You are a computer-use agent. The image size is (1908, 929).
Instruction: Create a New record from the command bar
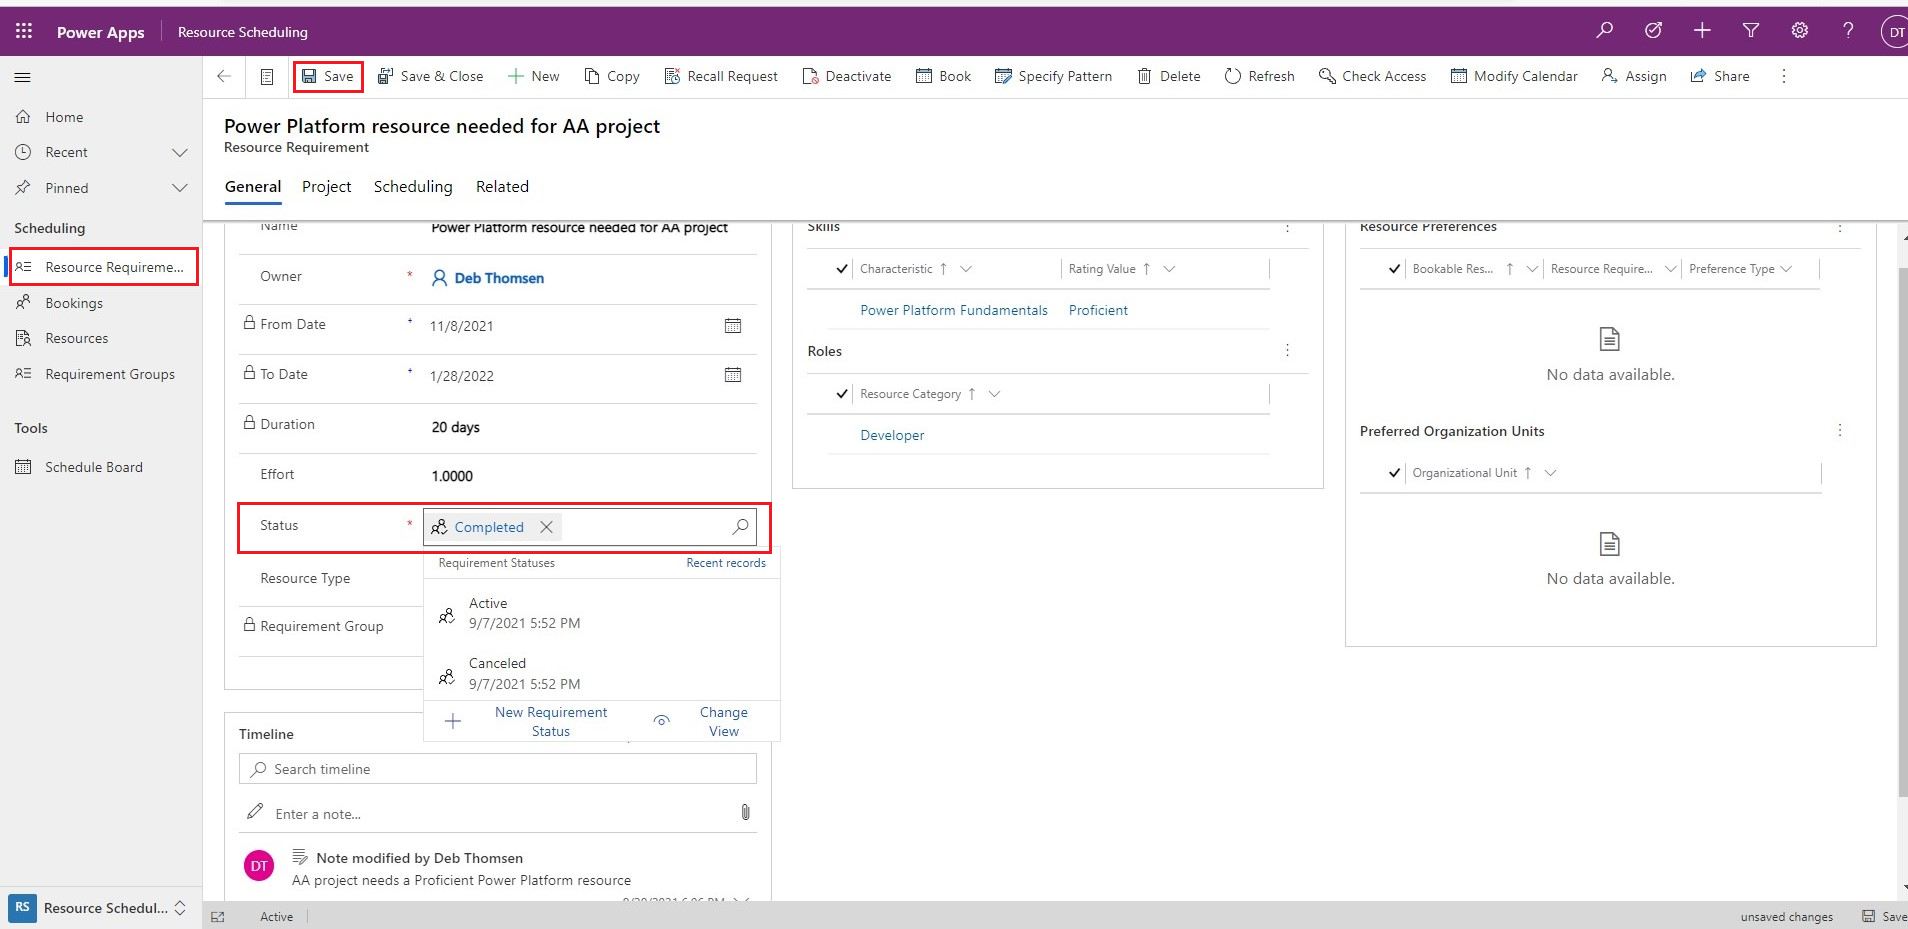(x=534, y=76)
